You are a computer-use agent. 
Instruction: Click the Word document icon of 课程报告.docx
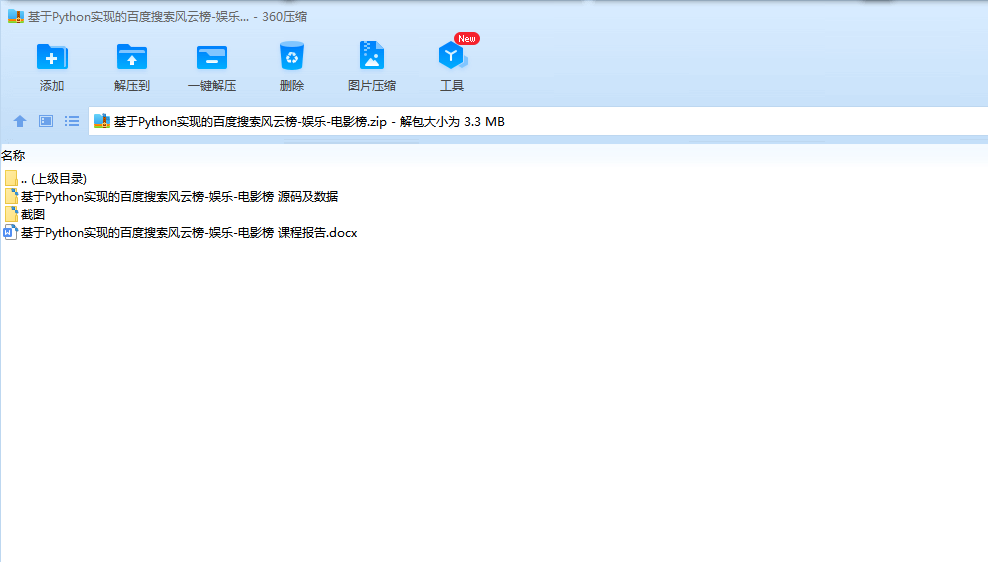(x=10, y=232)
